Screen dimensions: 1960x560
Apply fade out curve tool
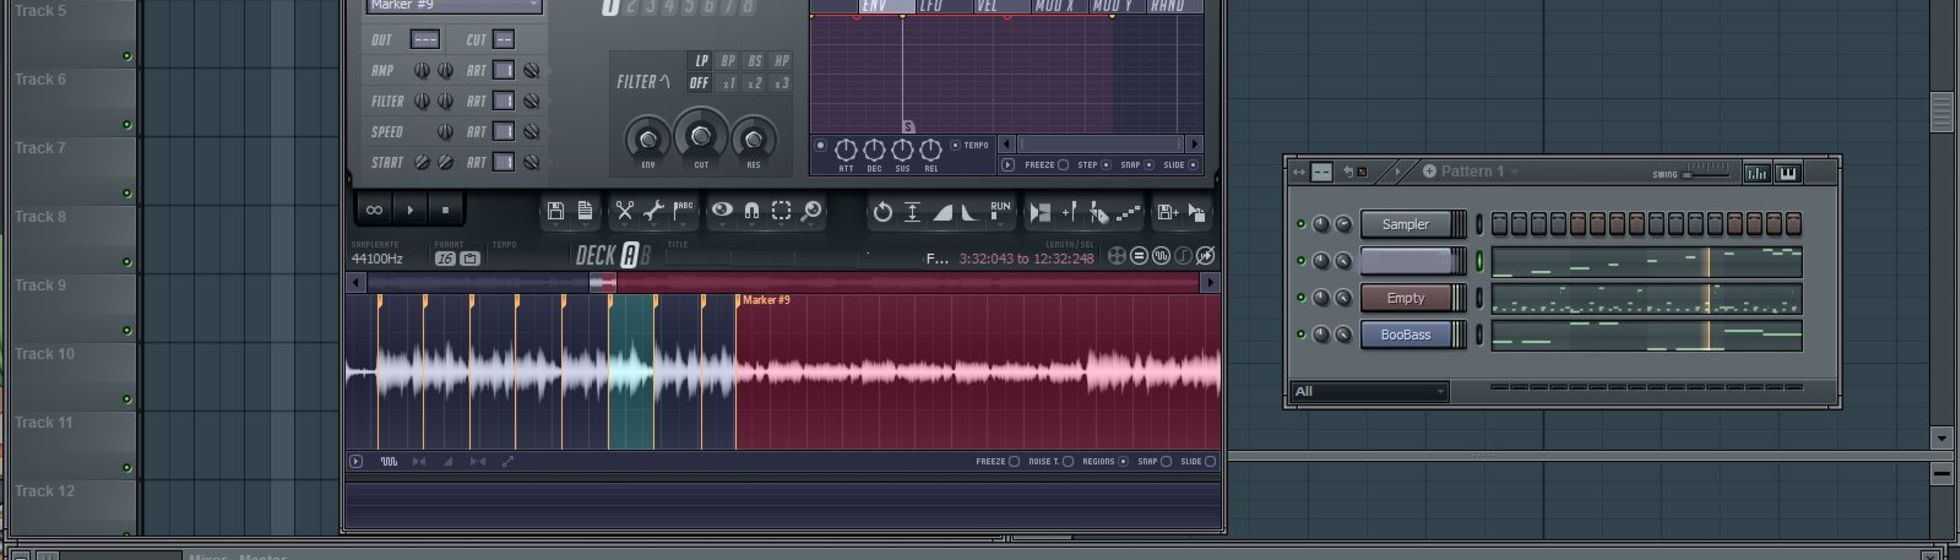969,212
